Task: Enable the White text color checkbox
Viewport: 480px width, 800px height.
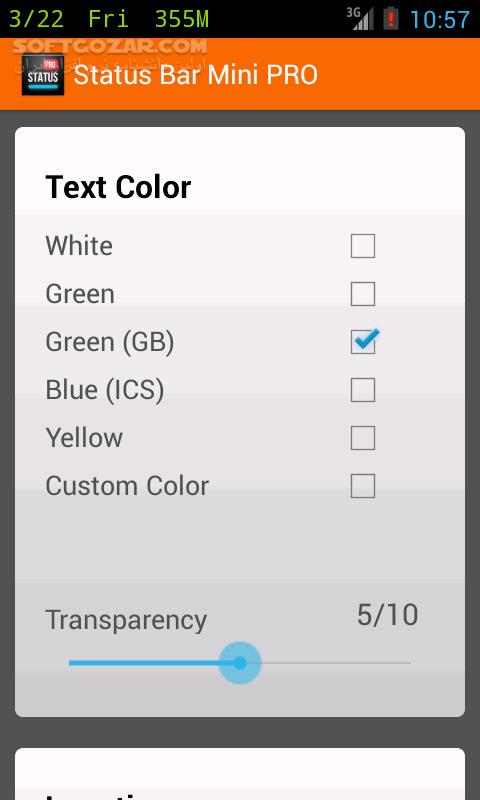Action: [363, 246]
